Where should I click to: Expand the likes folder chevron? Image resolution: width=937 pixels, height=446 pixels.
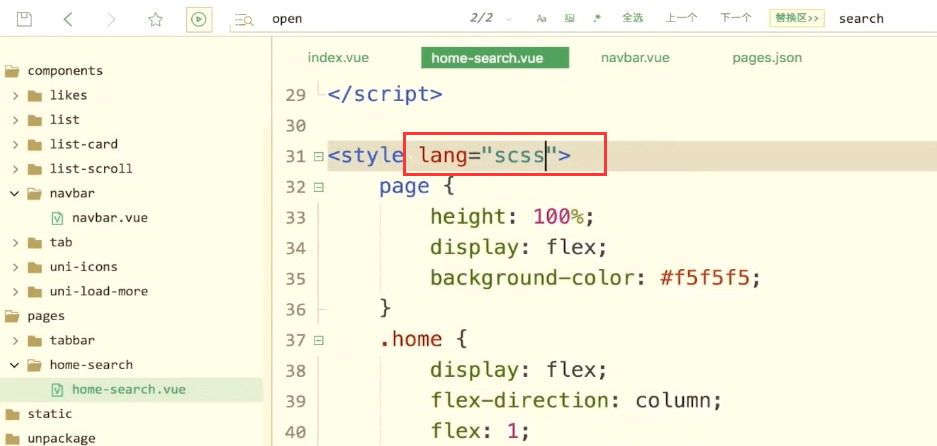coord(16,96)
